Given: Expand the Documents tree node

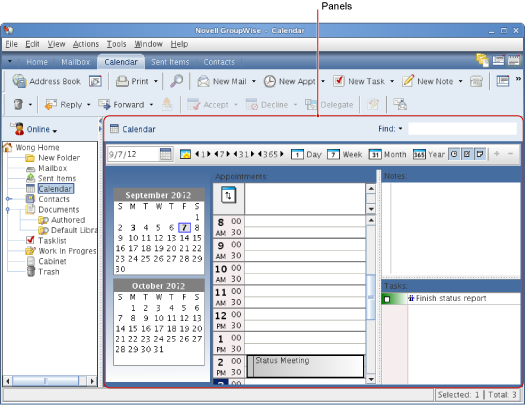Looking at the screenshot, I should 8,210.
